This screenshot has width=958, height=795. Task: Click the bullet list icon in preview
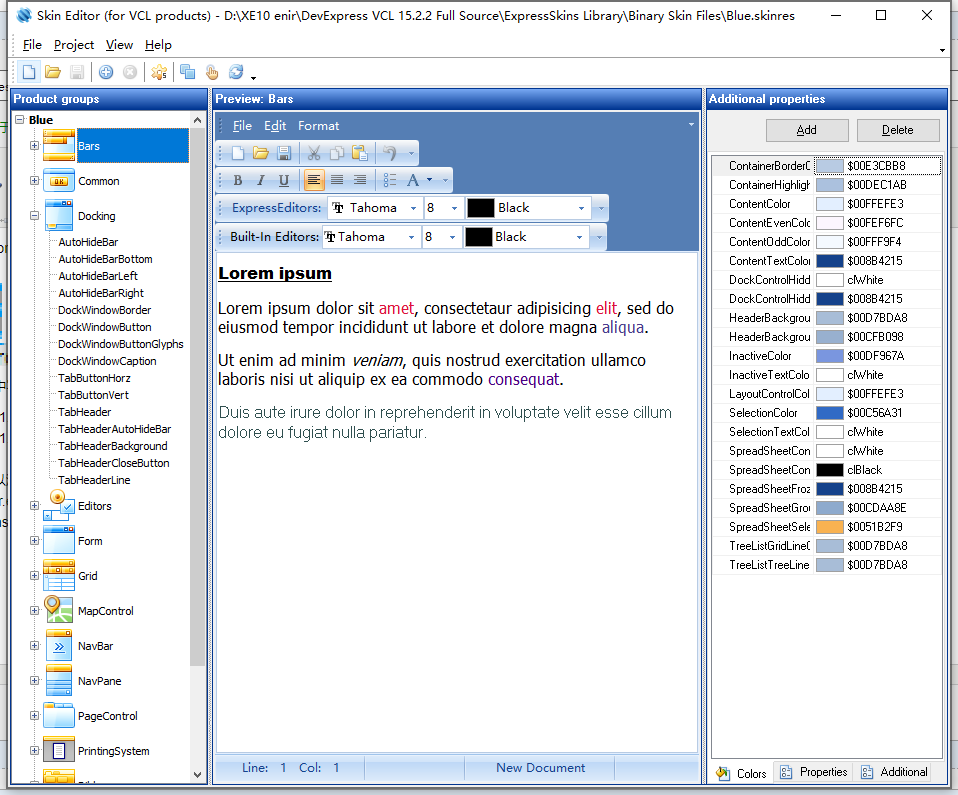coord(390,180)
